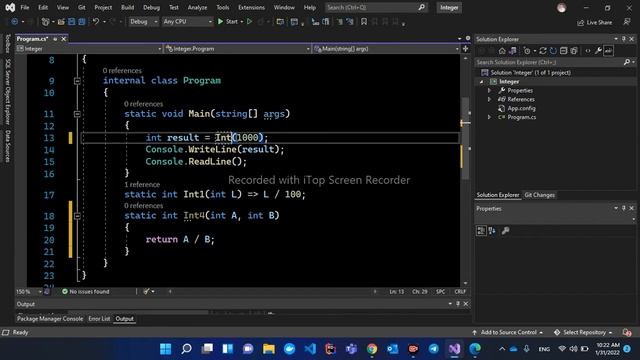The image size is (640, 360).
Task: Click Alphabetical sort icon in Properties panel
Action: [492, 231]
